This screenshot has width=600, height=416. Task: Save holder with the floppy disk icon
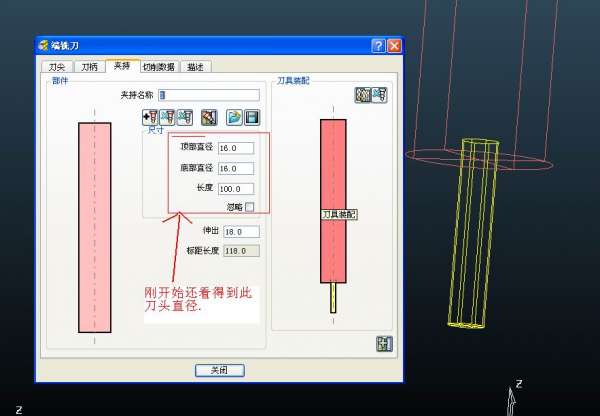(252, 117)
